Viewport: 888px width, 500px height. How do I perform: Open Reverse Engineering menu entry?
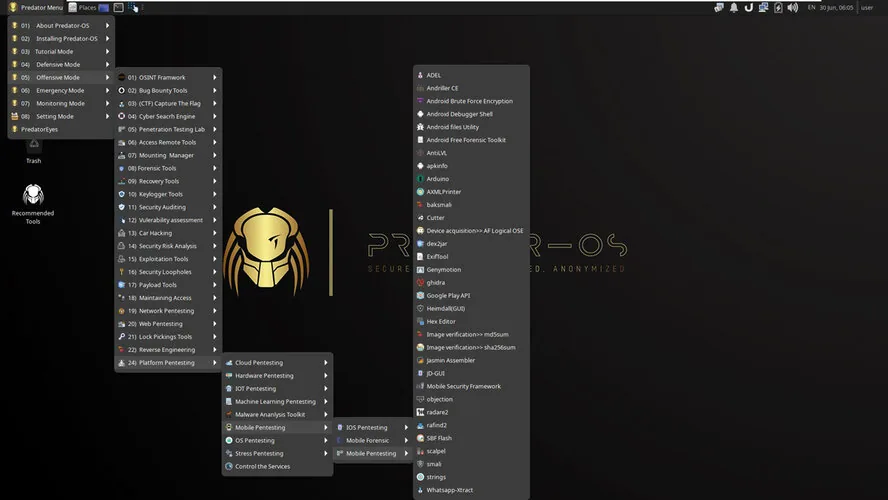[168, 350]
